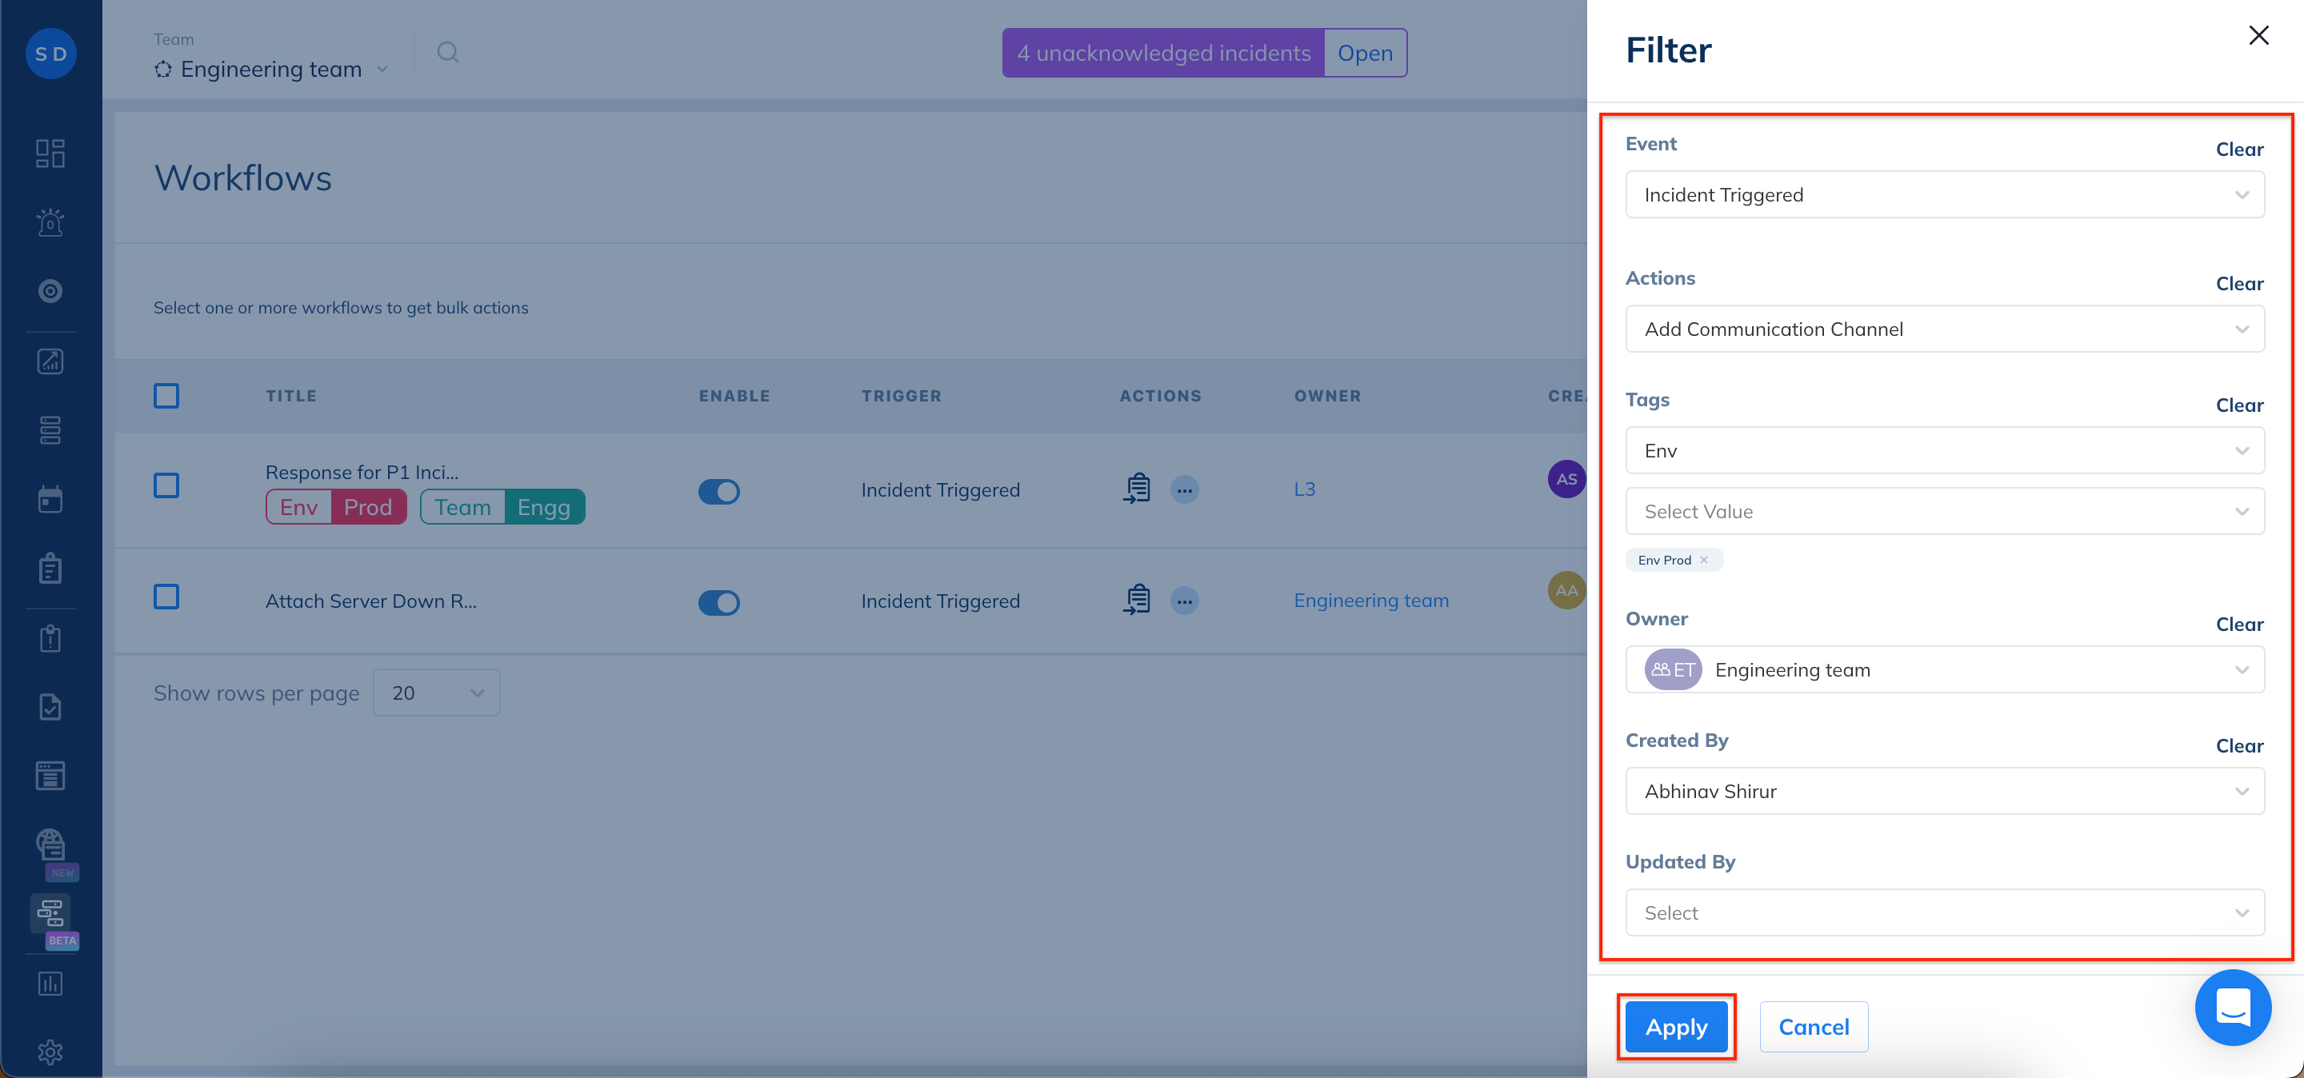Viewport: 2304px width, 1078px height.
Task: Open the Tags key dropdown showing Env
Action: point(1945,450)
